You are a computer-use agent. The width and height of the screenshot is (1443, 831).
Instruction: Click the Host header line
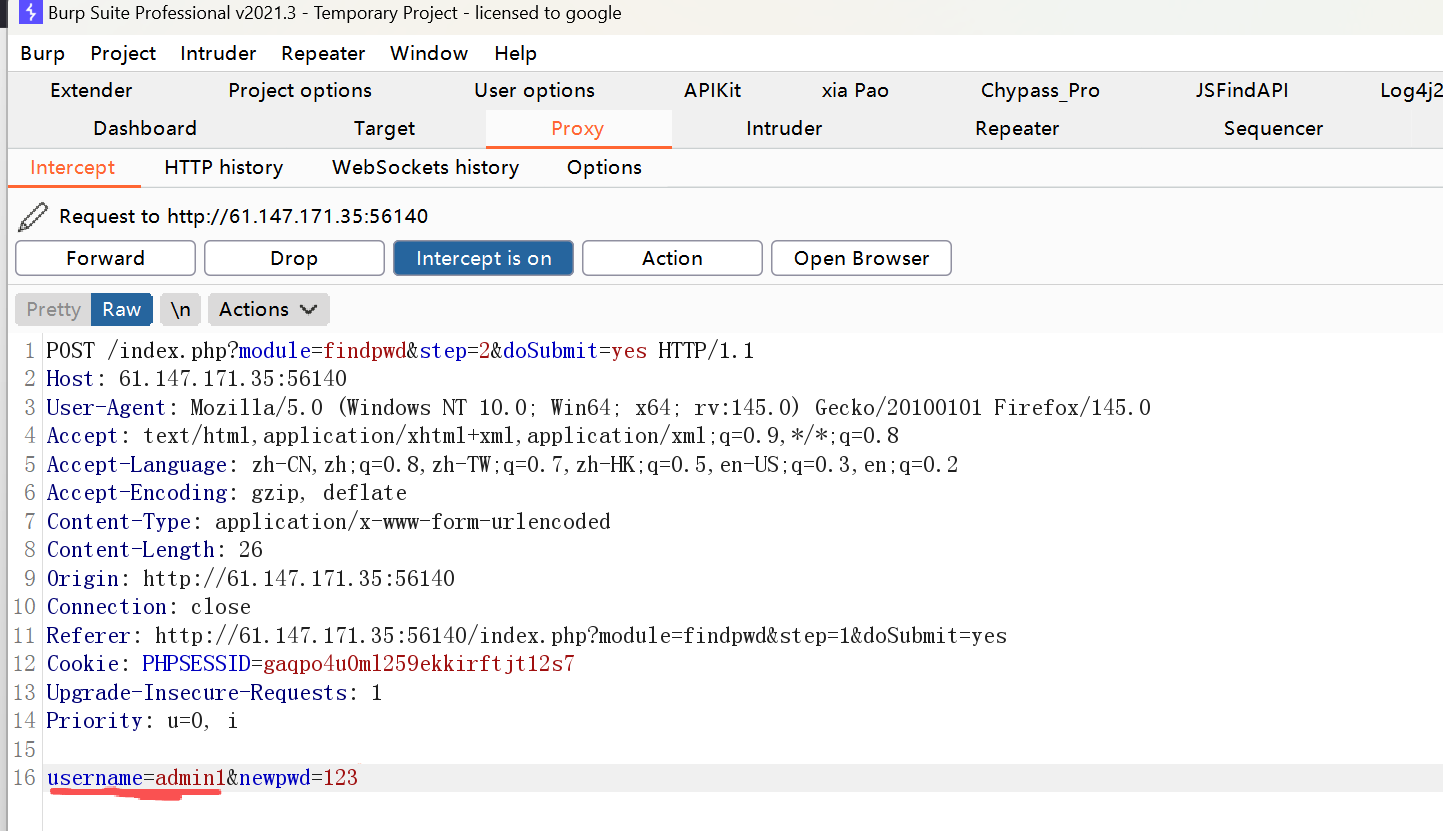(197, 379)
